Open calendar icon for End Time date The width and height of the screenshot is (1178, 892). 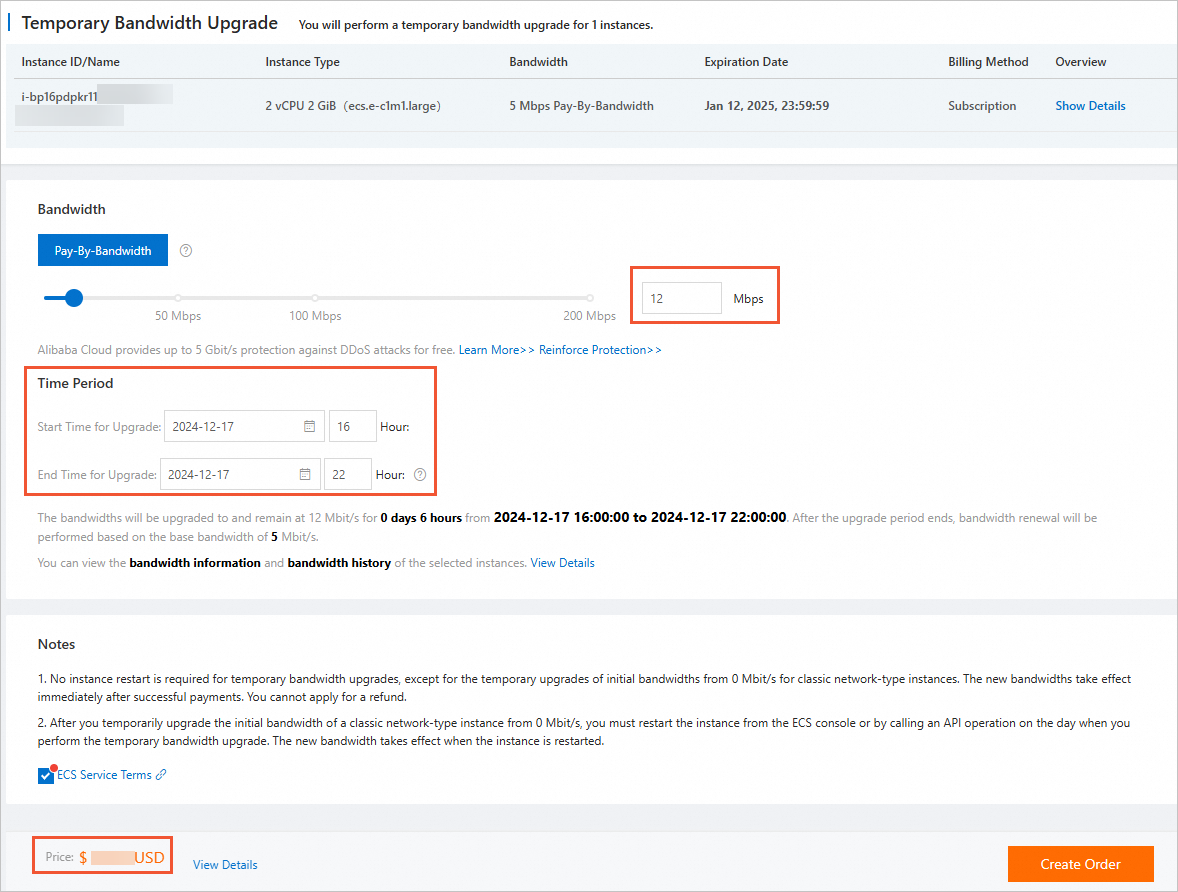pyautogui.click(x=305, y=474)
